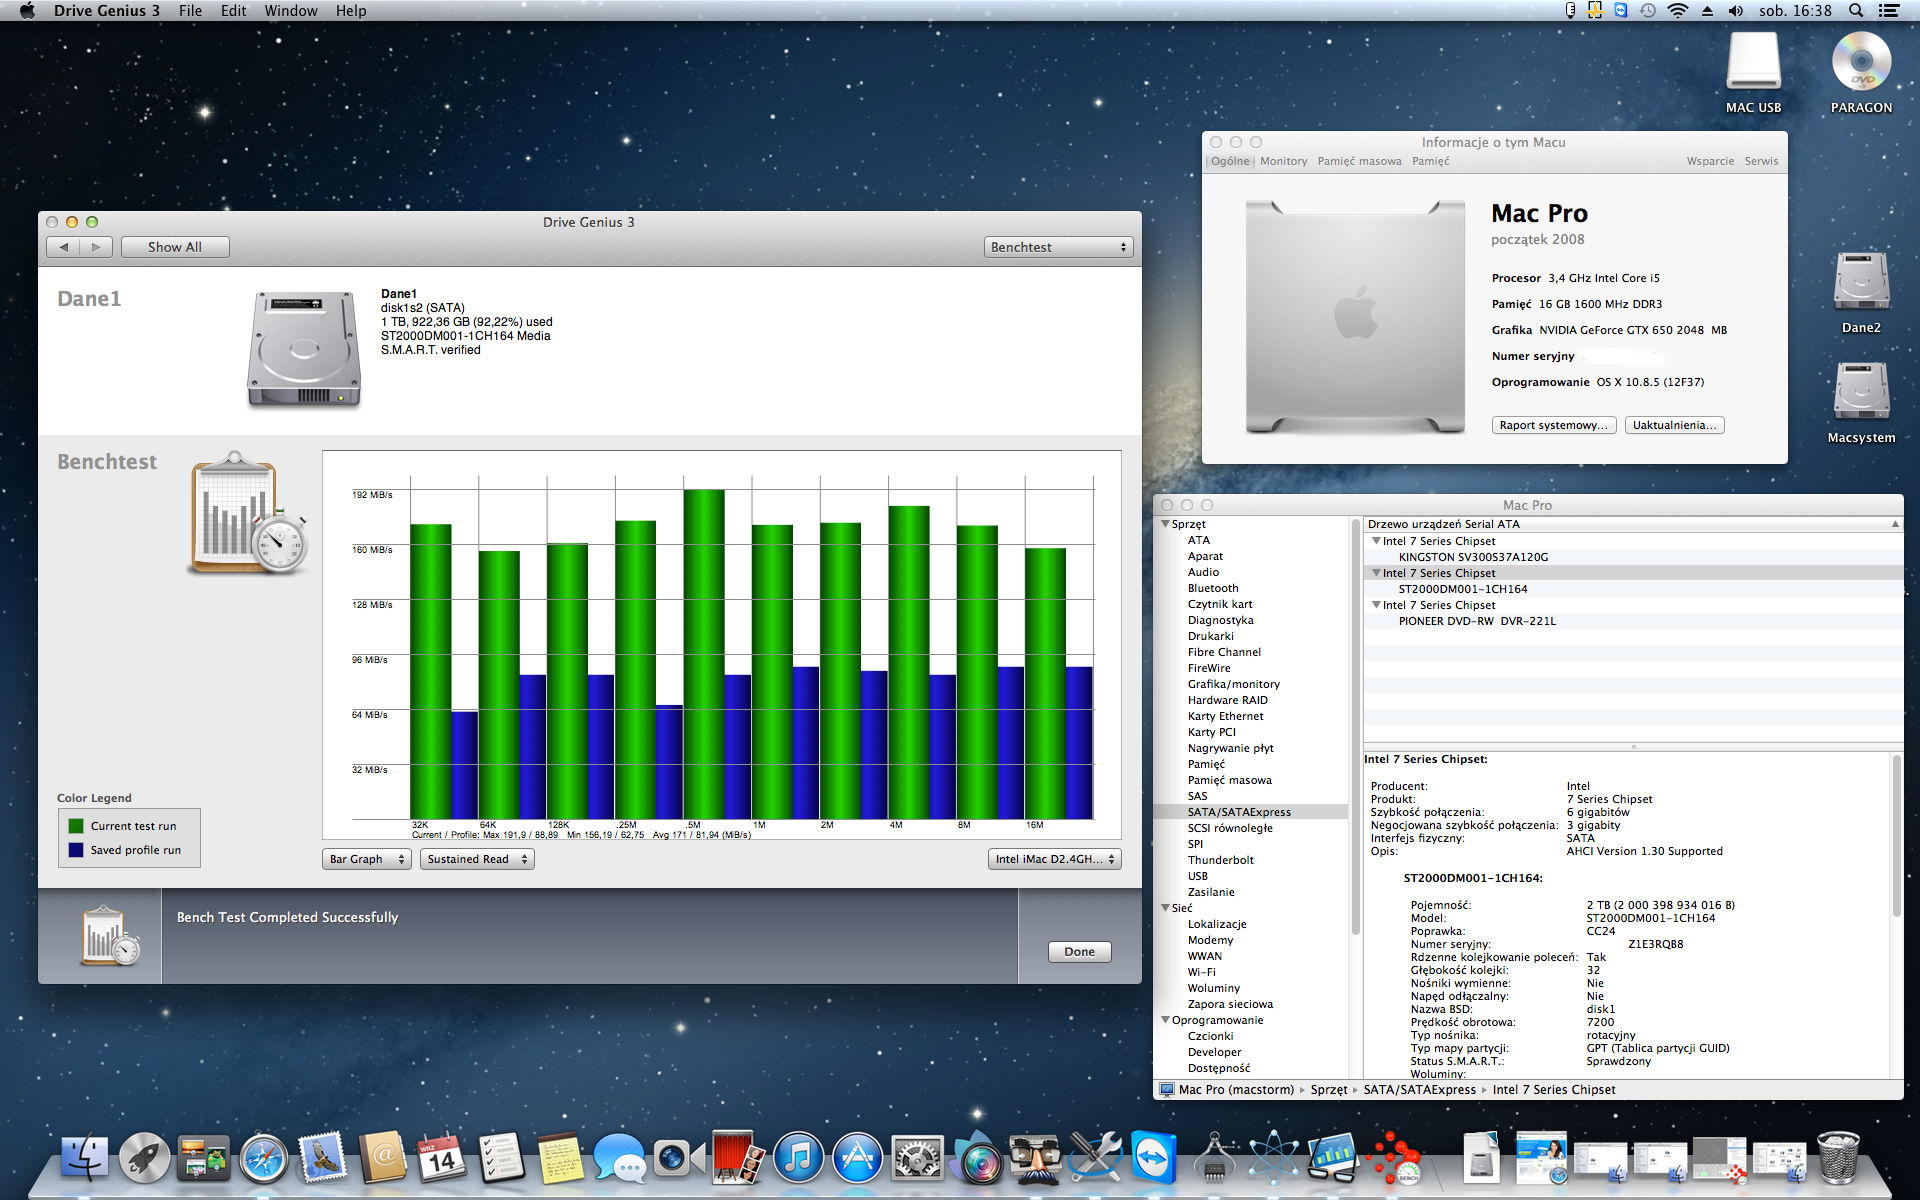1920x1200 pixels.
Task: Go forward in Drive Genius toolbar
Action: point(96,247)
